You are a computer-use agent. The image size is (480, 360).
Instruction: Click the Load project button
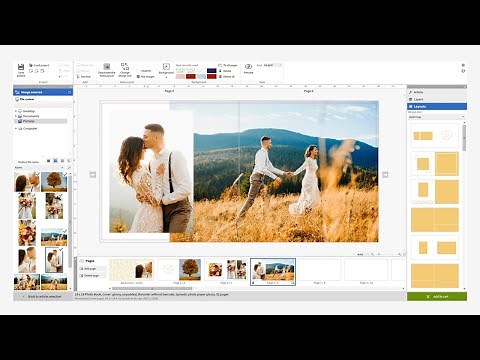point(39,65)
